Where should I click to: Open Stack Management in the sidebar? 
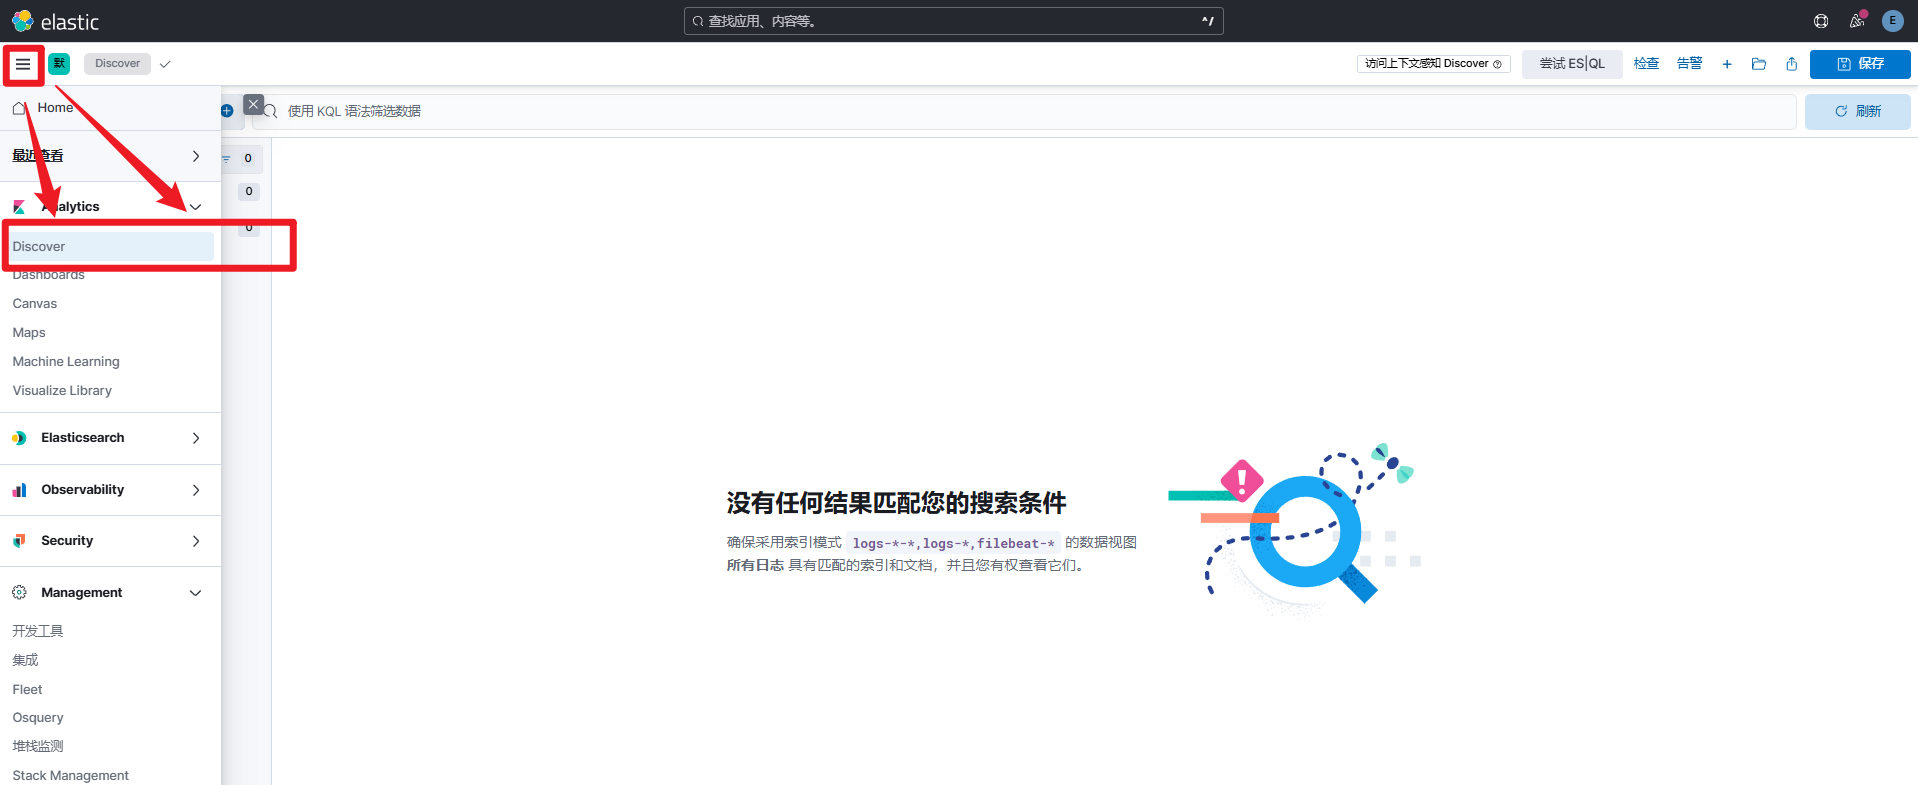click(71, 776)
